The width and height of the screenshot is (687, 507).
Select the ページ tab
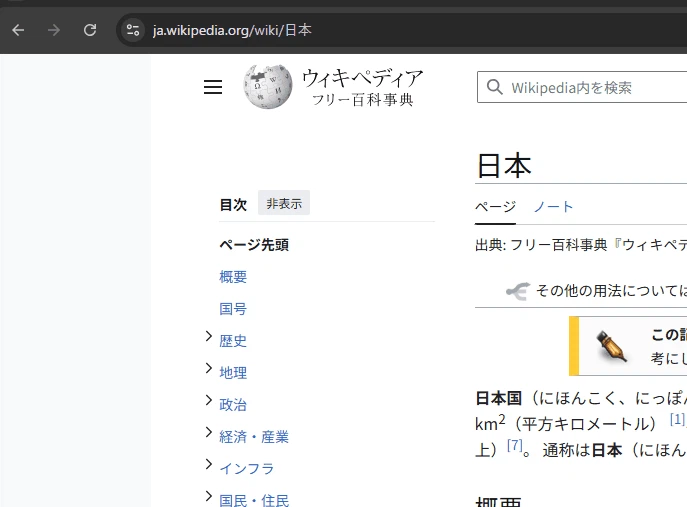click(496, 207)
